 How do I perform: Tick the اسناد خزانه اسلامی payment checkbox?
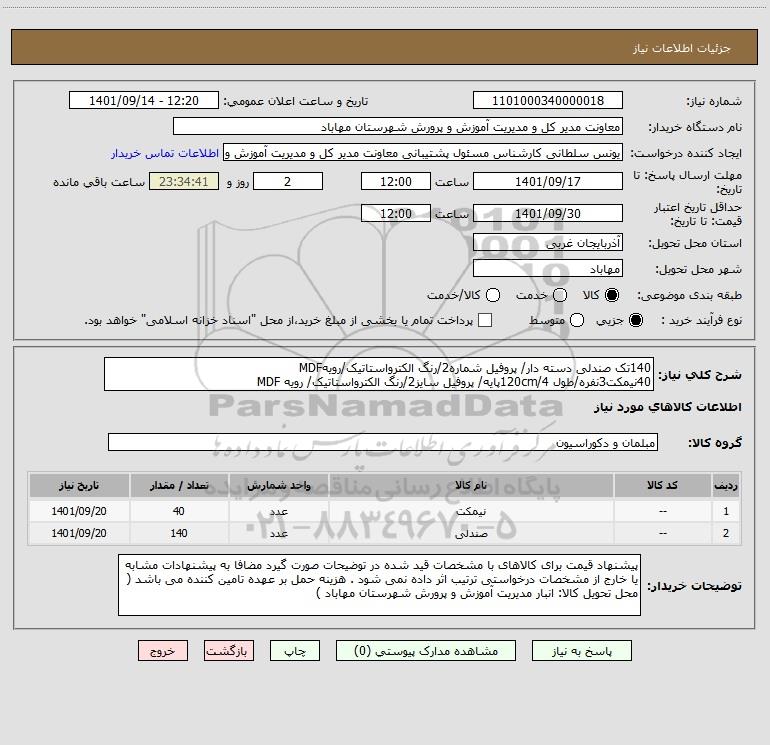[x=485, y=320]
